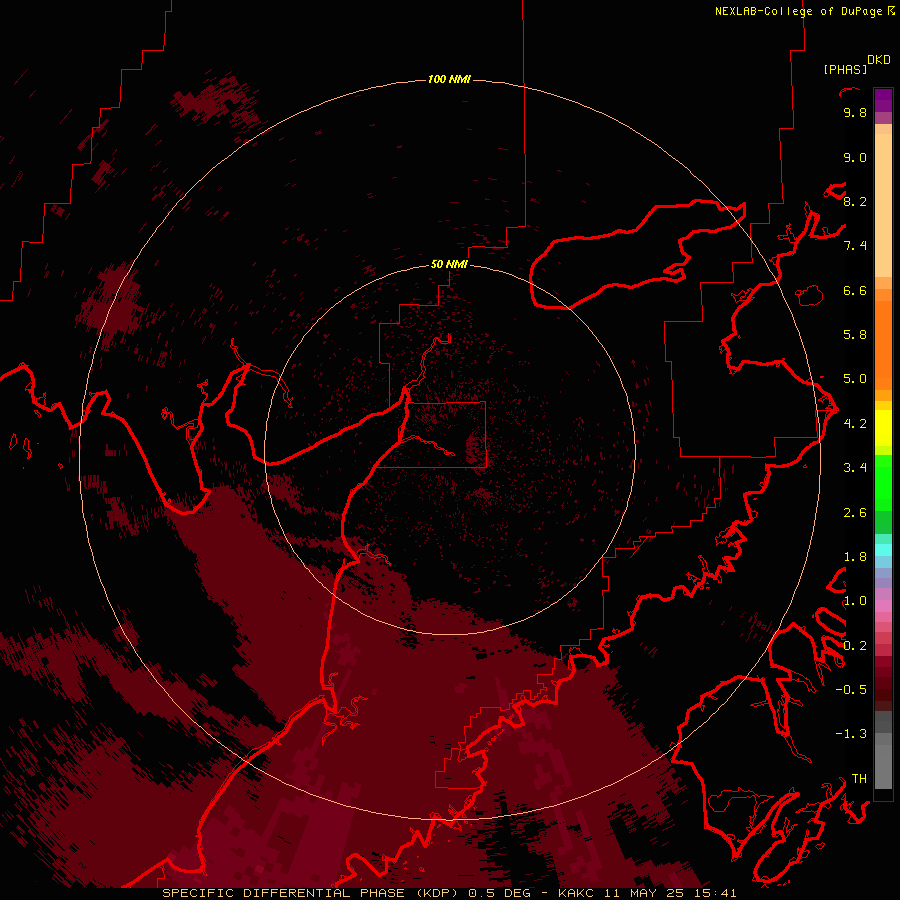Click the 100 NMI range ring label
The height and width of the screenshot is (900, 900).
coord(449,79)
